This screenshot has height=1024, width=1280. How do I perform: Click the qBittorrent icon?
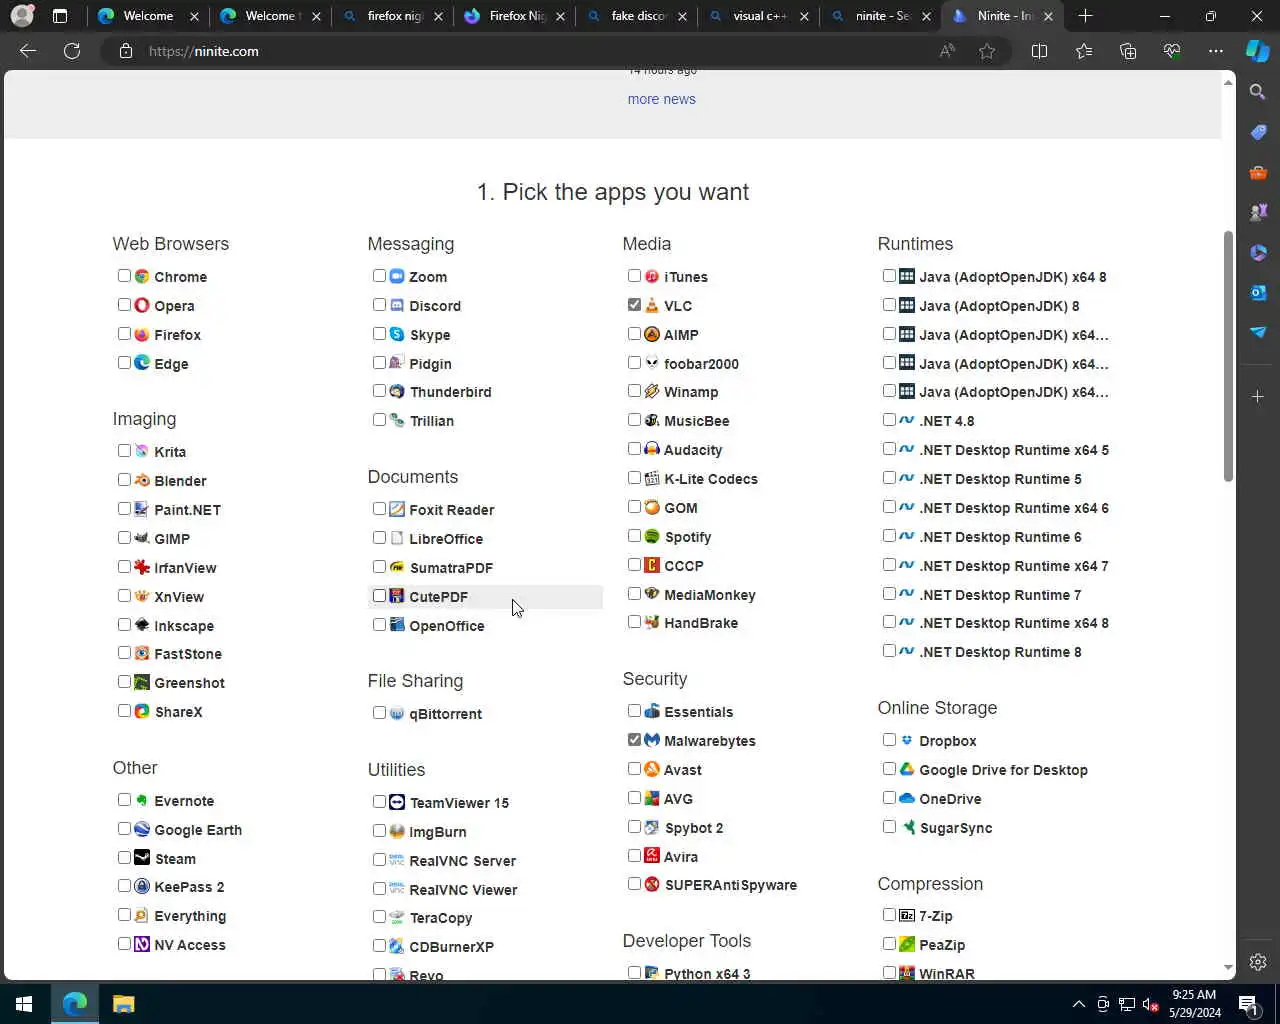pyautogui.click(x=397, y=713)
